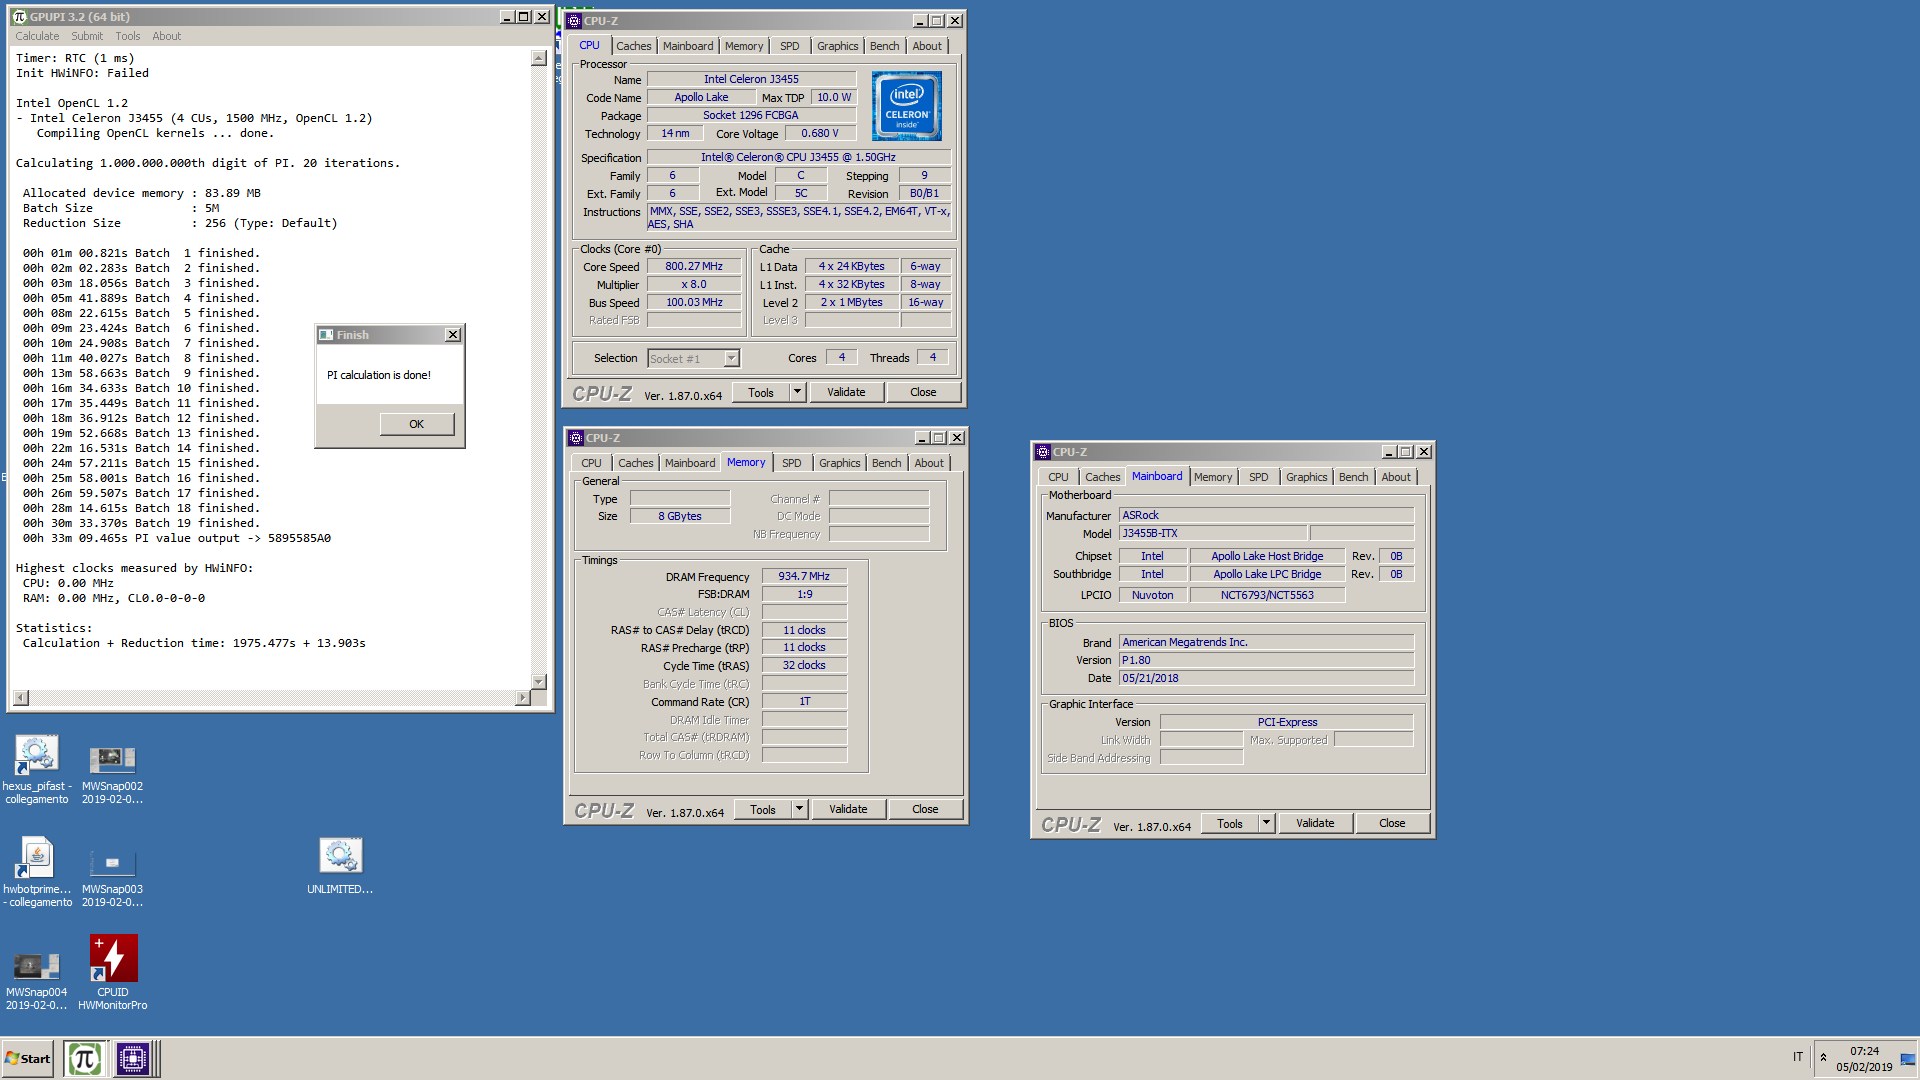
Task: Click the BIOS version P1.80 field
Action: coord(1266,661)
